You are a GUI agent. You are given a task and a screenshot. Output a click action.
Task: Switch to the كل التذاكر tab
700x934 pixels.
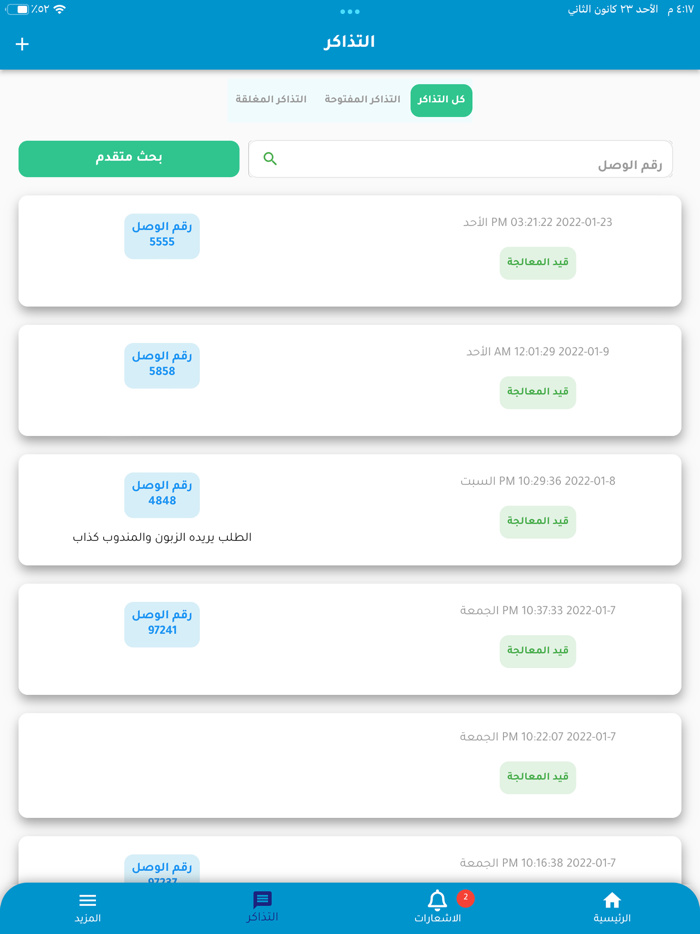tap(441, 100)
